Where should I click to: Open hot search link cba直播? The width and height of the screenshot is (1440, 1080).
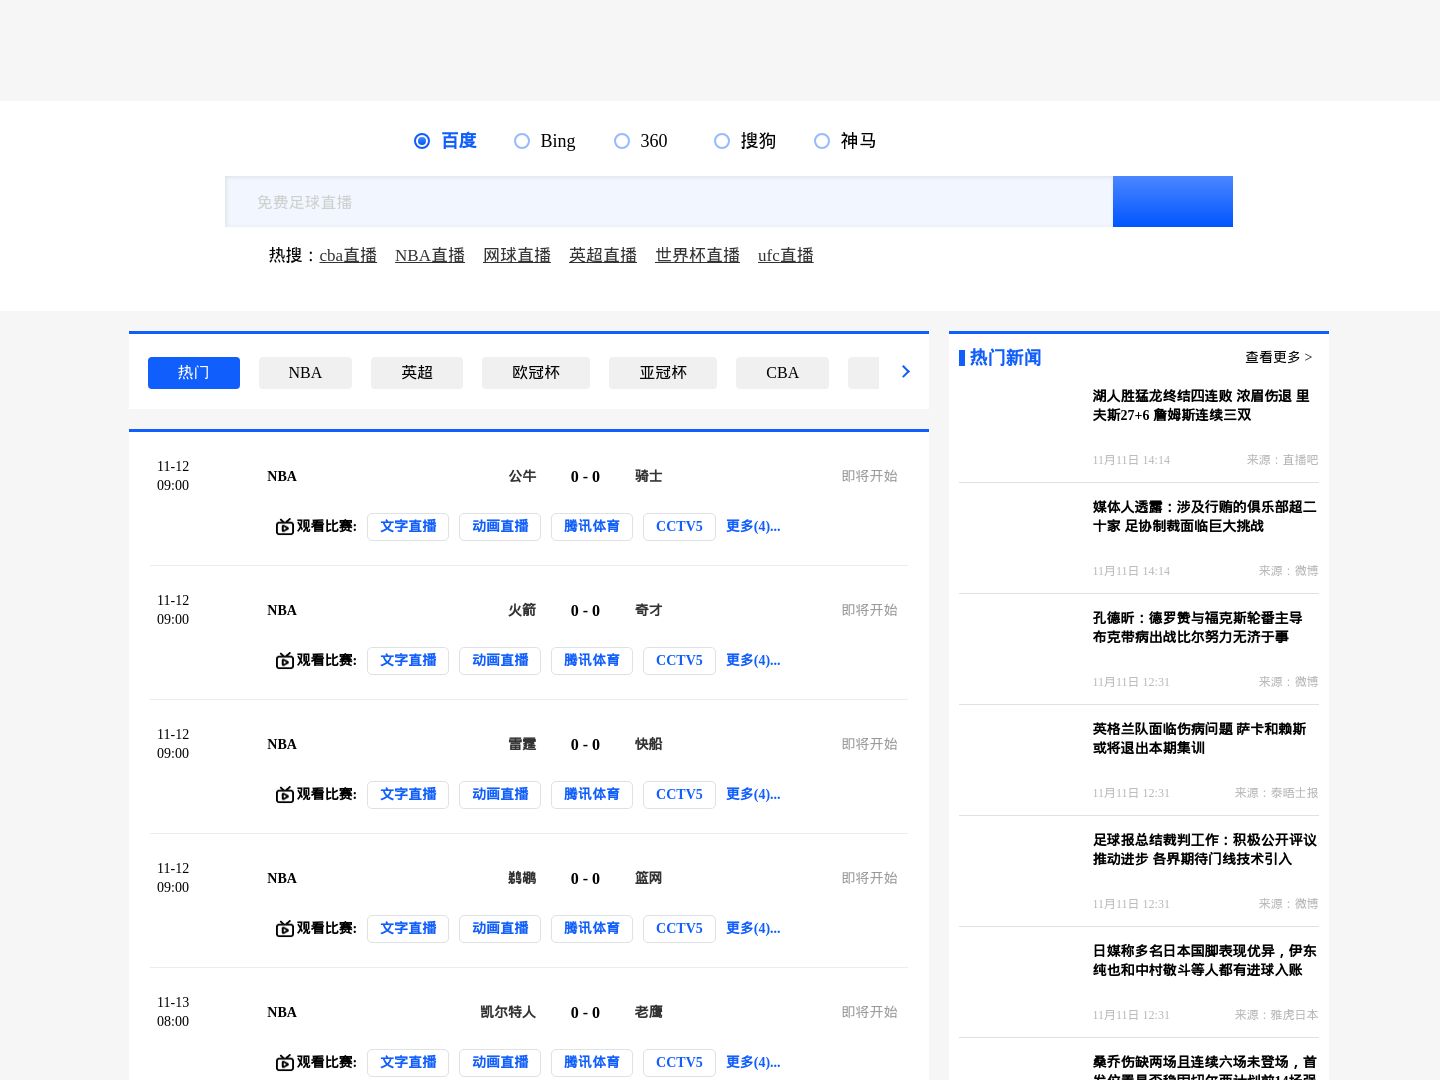click(x=348, y=255)
